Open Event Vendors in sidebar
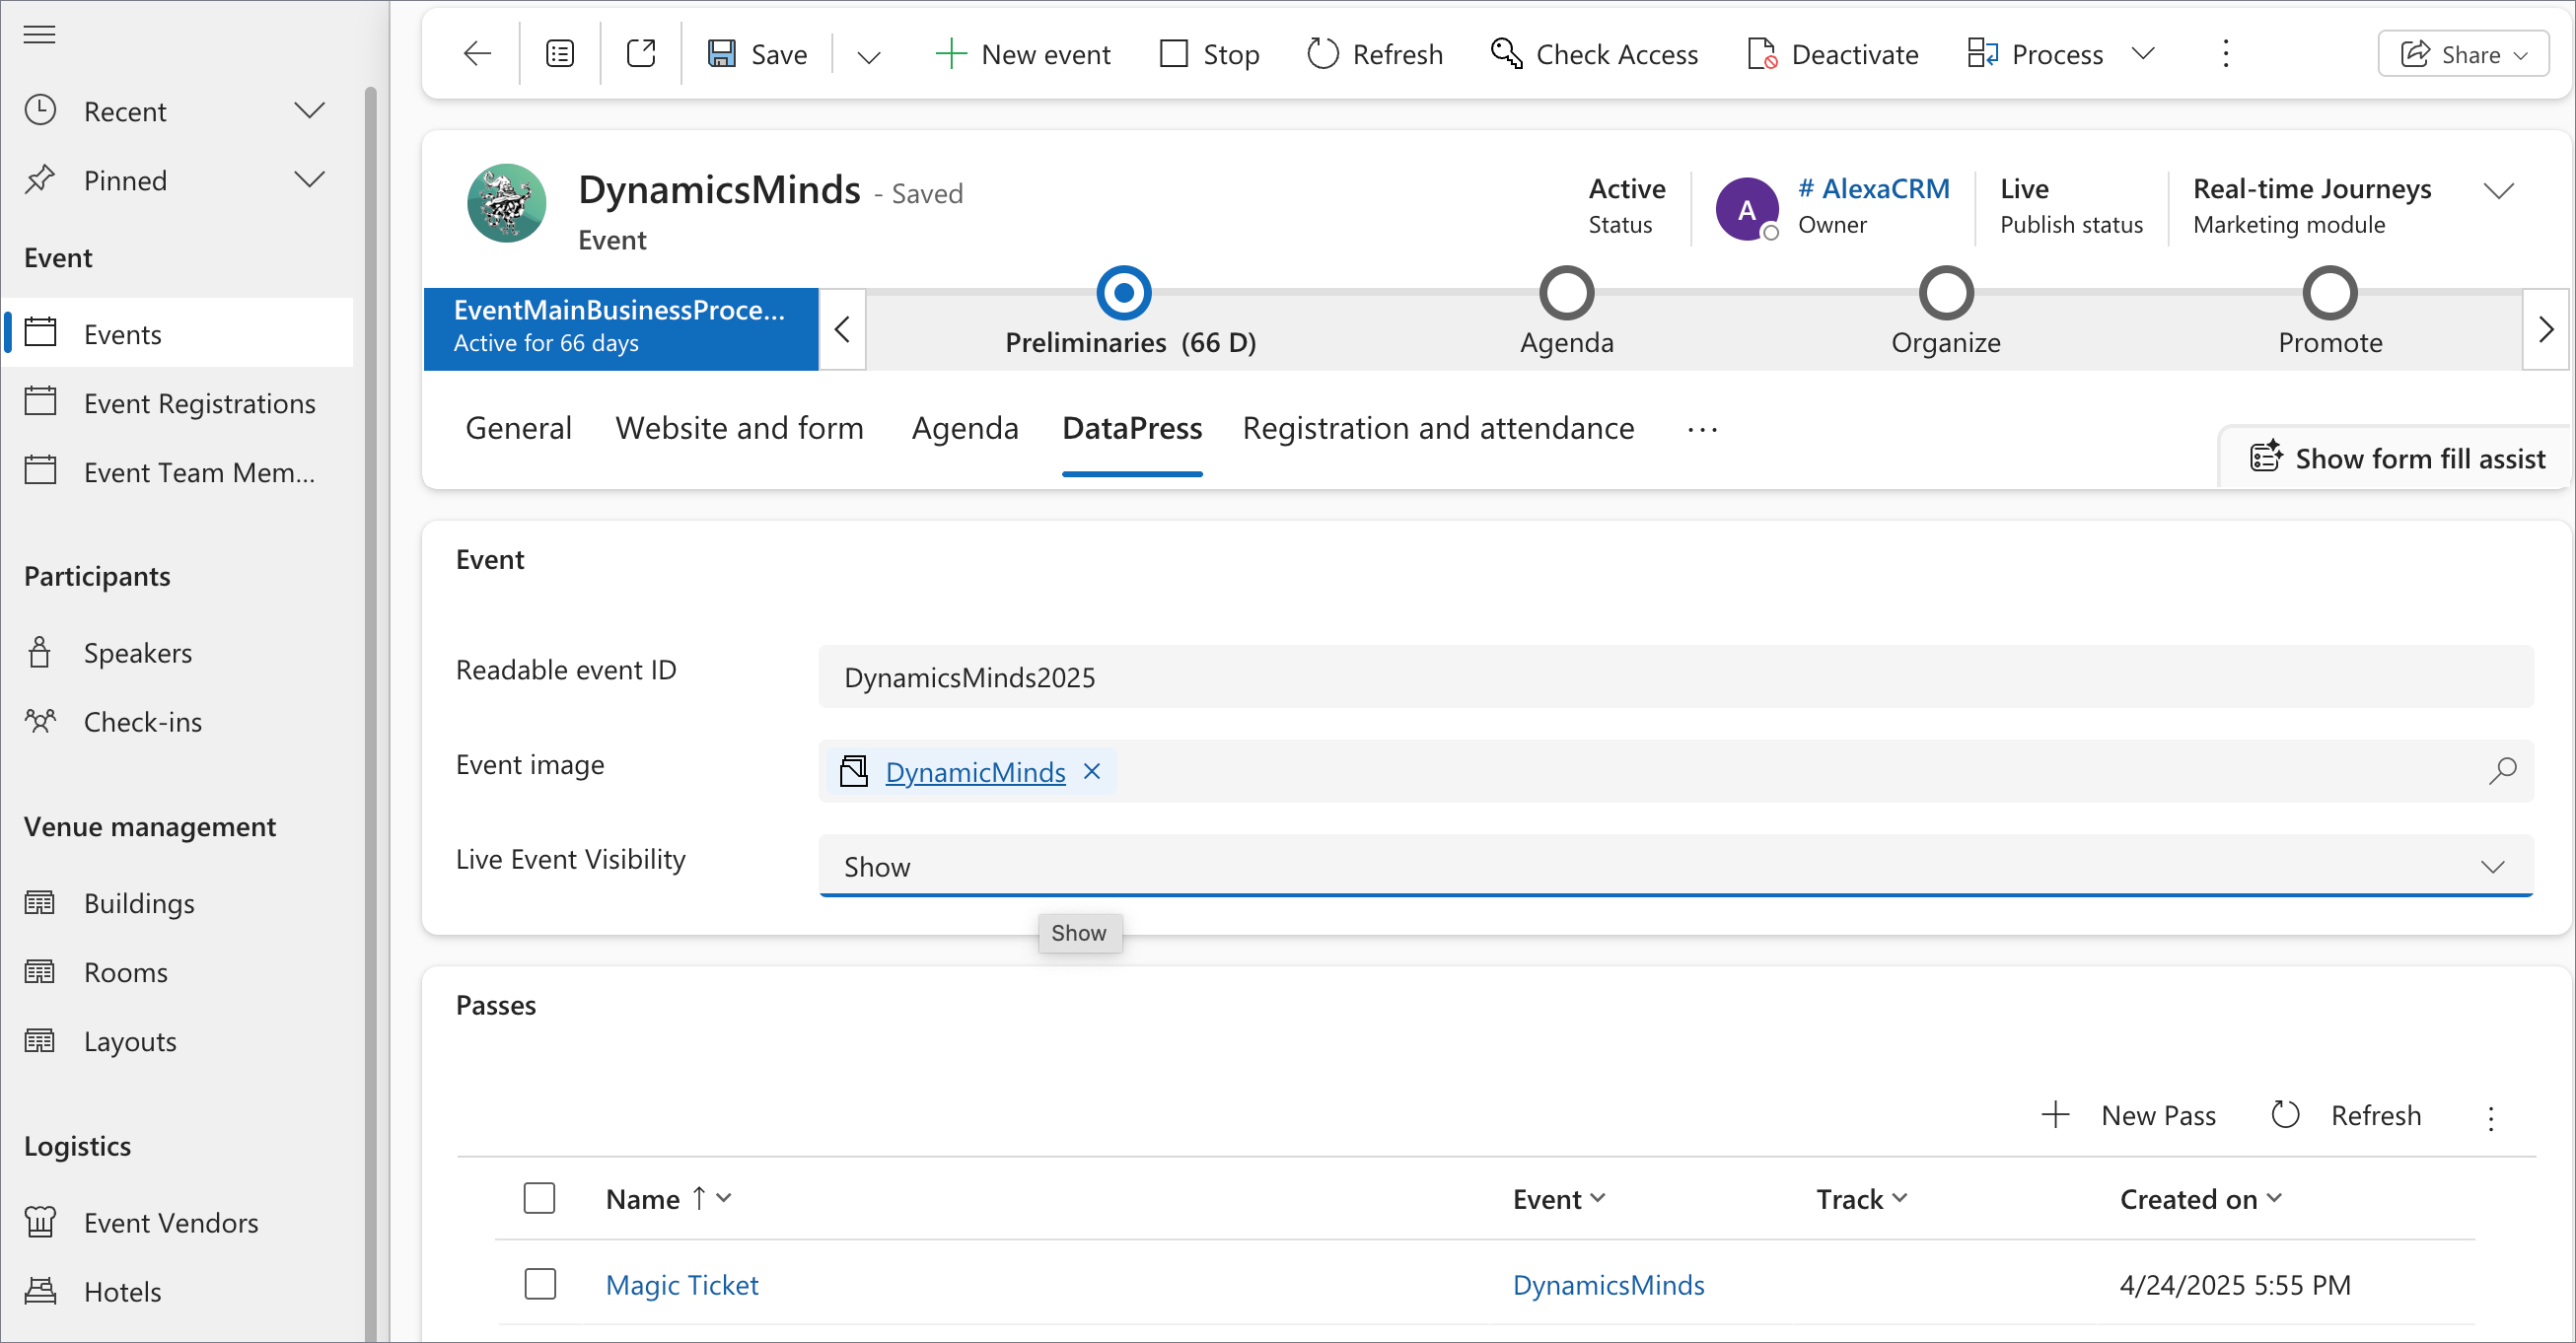The image size is (2576, 1343). pos(178,1222)
